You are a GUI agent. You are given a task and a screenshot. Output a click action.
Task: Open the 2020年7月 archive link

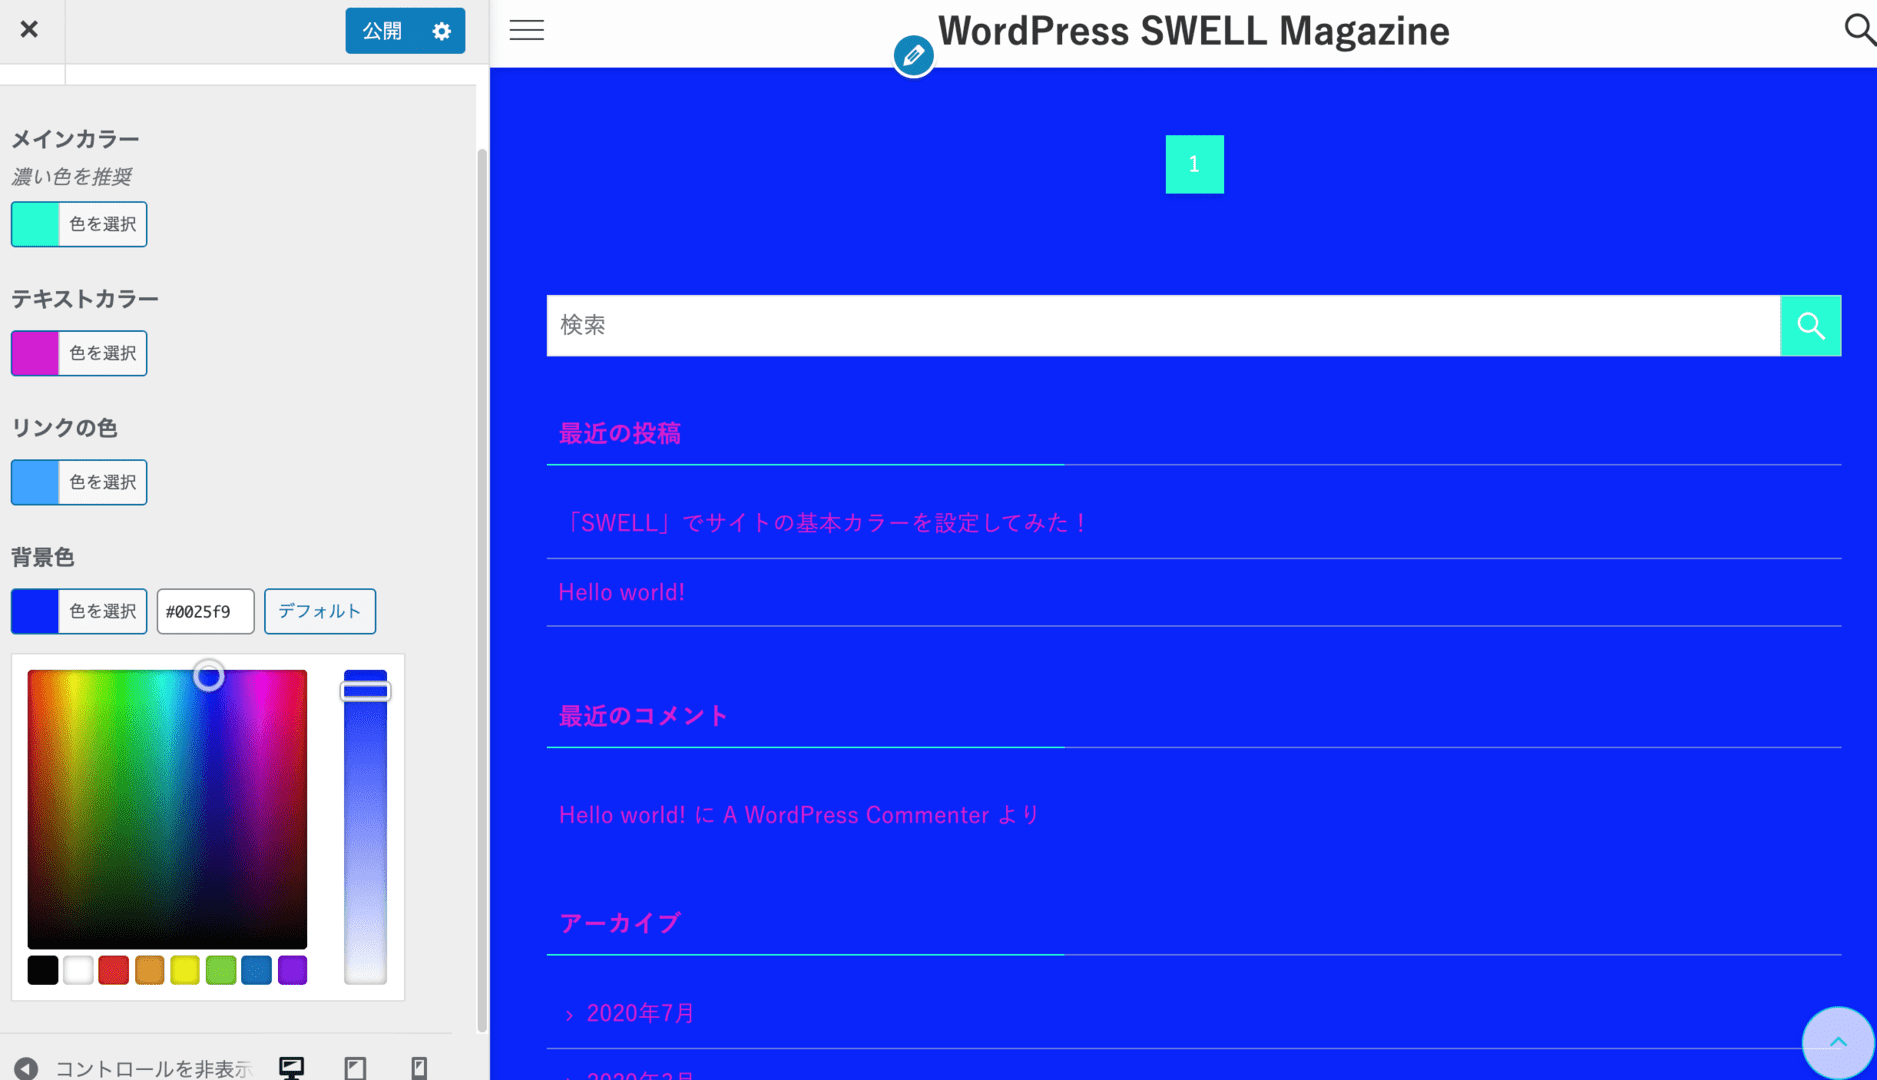(x=640, y=1013)
